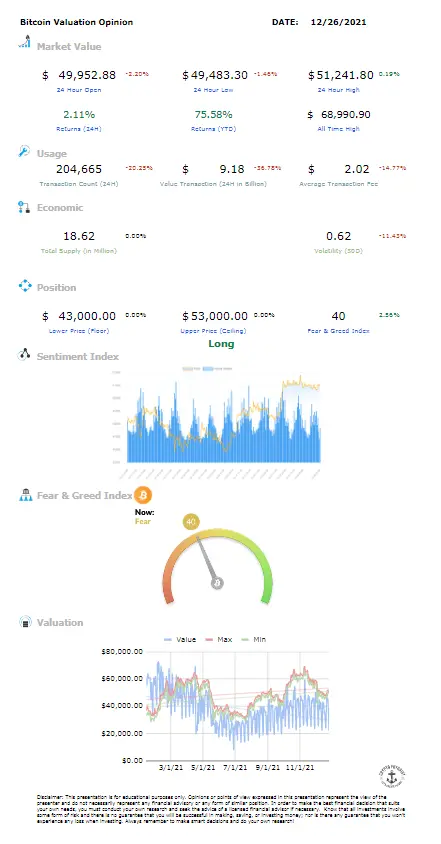Click the Valuation line chart area
This screenshot has width=441, height=844.
237,706
